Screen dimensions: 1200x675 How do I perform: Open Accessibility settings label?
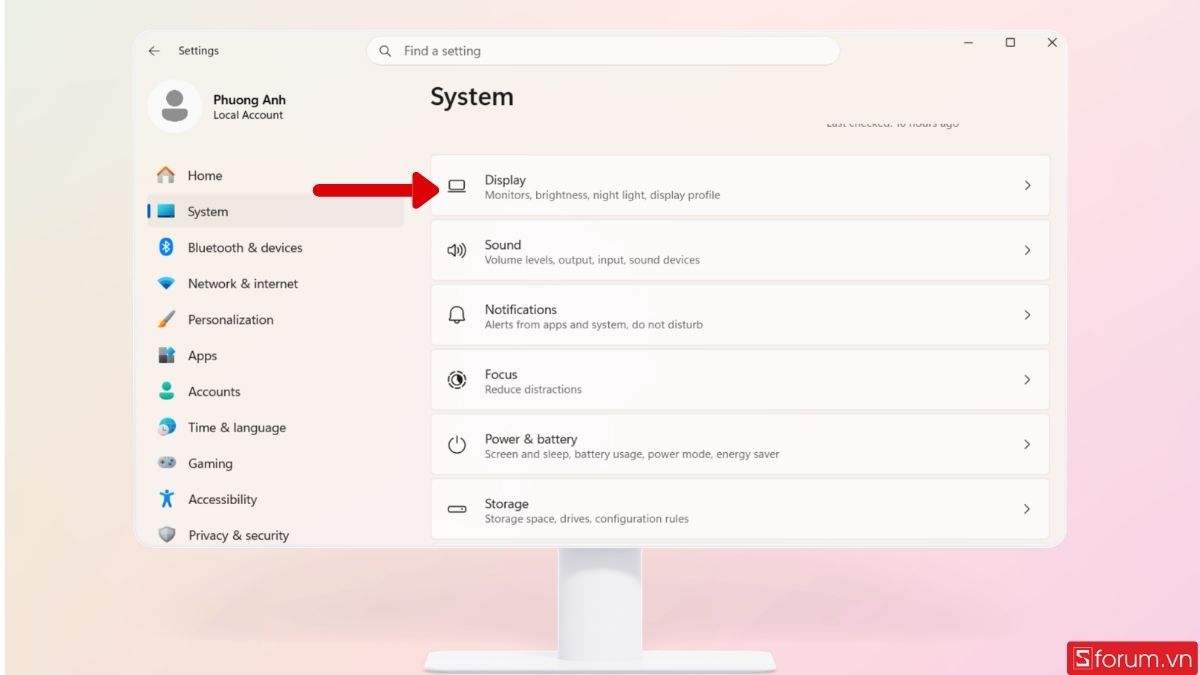click(222, 499)
